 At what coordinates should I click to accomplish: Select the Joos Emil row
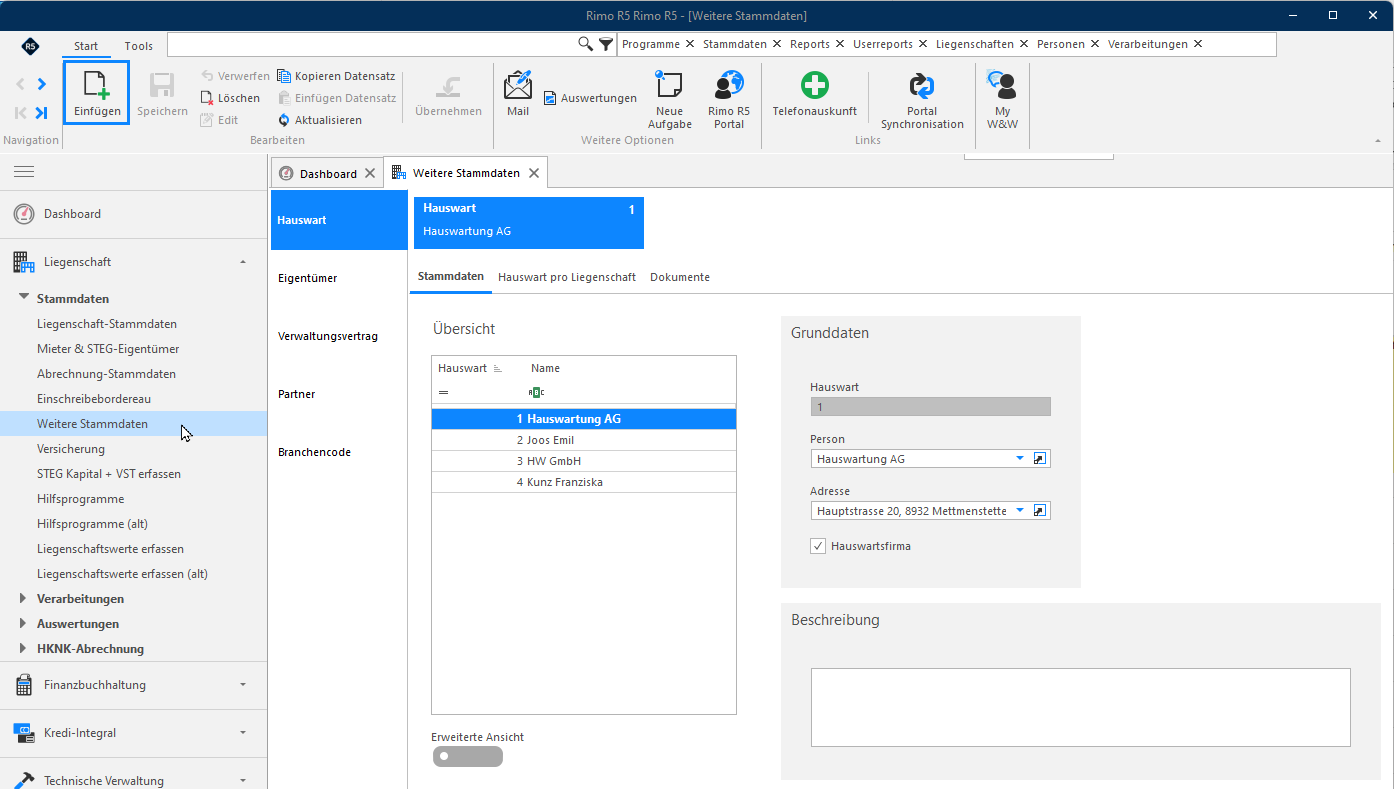tap(584, 440)
